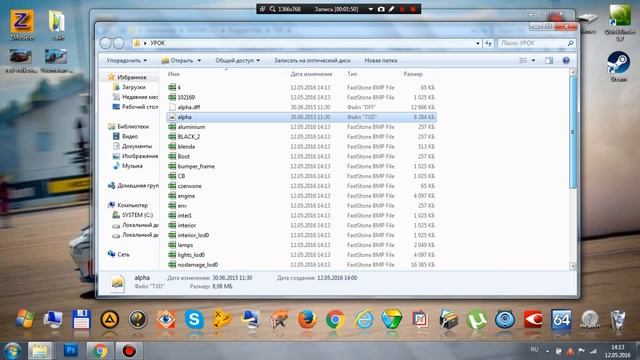Select the BLACK_2 file
Screen dimensions: 640x360
point(302,136)
